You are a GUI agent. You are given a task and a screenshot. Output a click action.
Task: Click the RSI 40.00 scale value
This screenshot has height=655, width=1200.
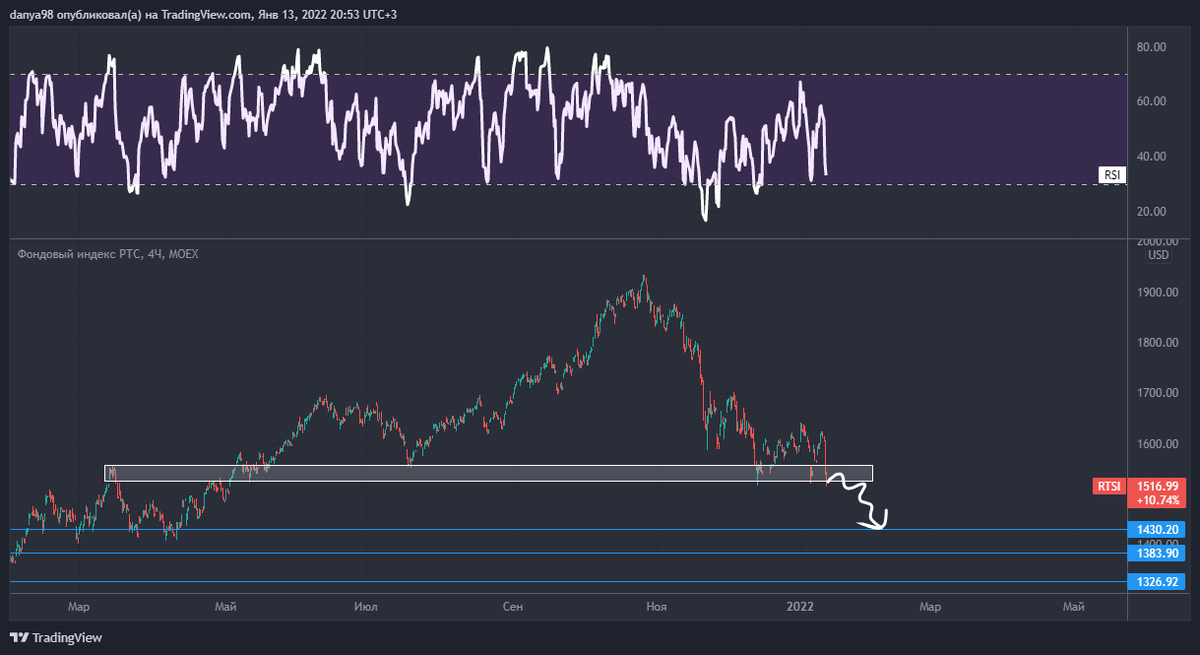1152,157
